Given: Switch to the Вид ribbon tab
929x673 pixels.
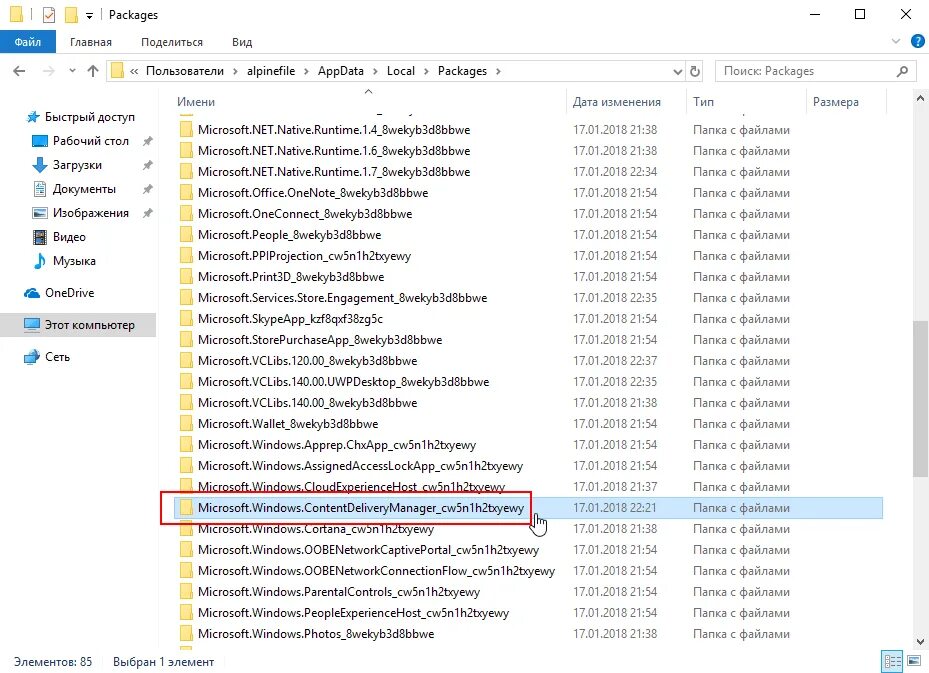Looking at the screenshot, I should pyautogui.click(x=242, y=42).
